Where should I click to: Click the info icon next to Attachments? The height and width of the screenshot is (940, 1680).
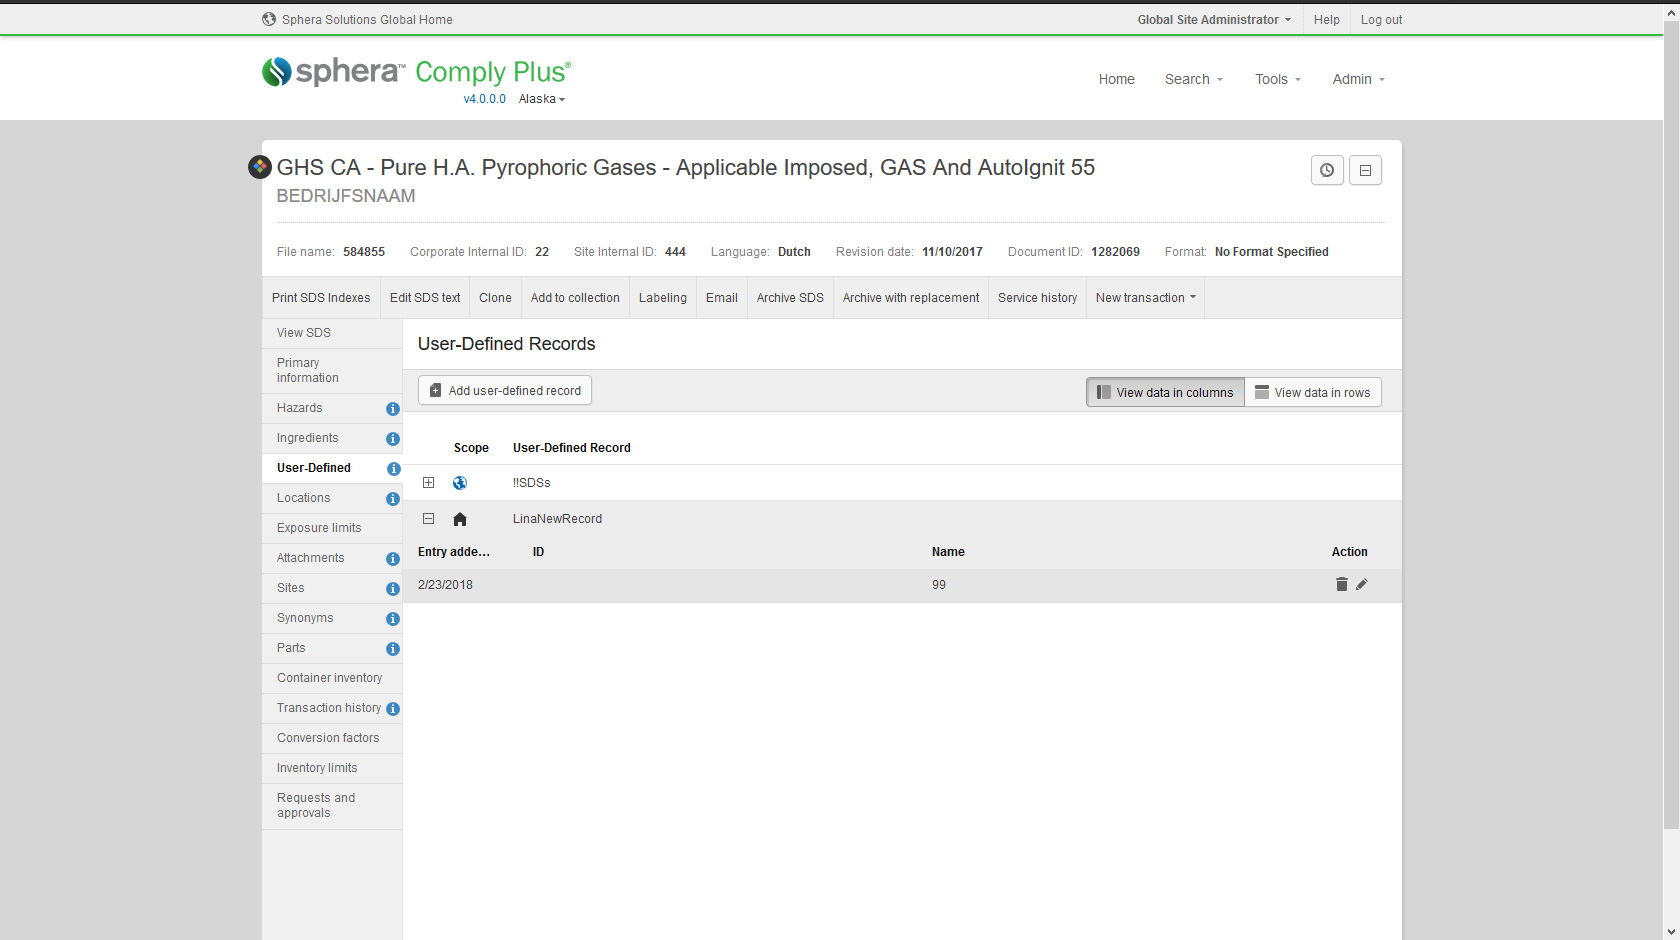click(x=393, y=559)
